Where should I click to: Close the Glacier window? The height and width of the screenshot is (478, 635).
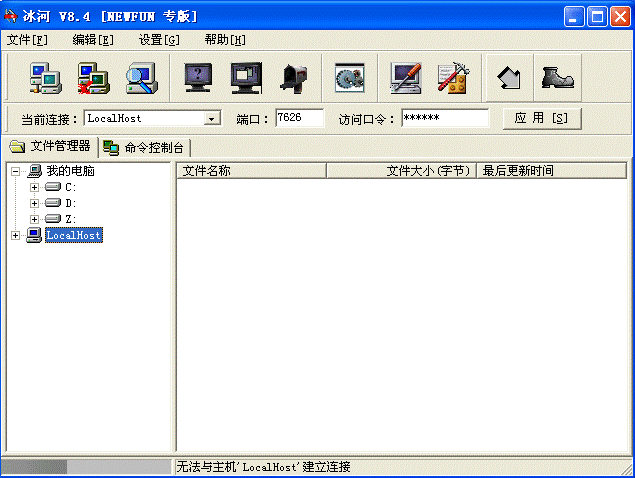(x=620, y=17)
